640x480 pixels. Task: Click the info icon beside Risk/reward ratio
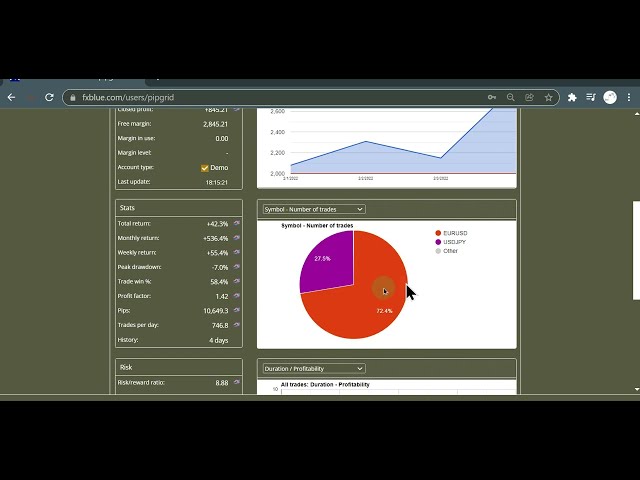coord(237,383)
